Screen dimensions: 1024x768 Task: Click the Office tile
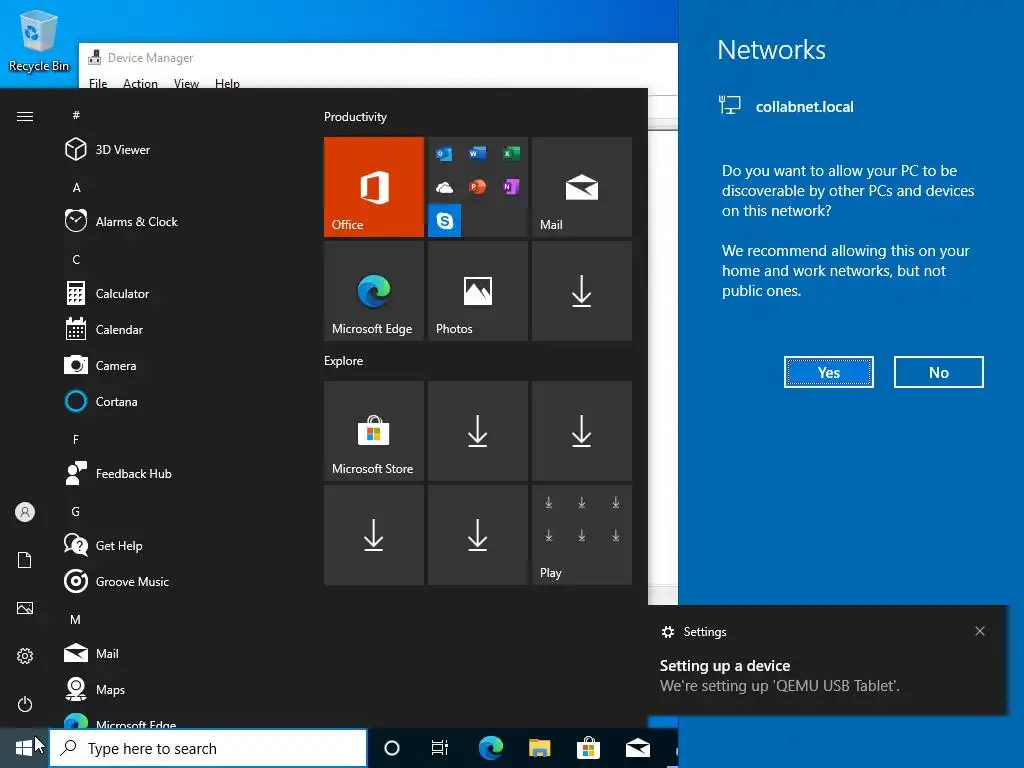[x=374, y=187]
